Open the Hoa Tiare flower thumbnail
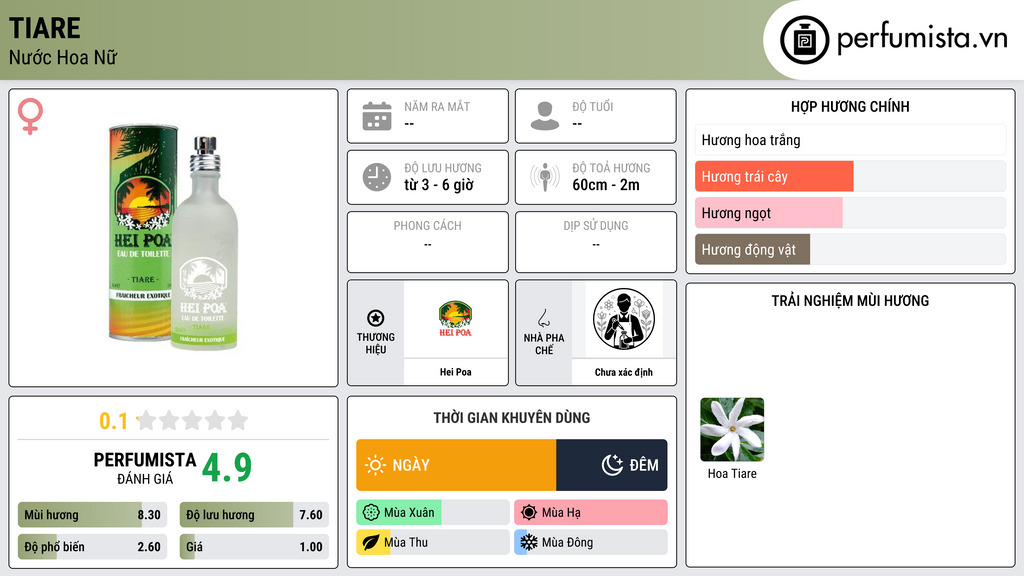This screenshot has height=576, width=1024. point(731,430)
